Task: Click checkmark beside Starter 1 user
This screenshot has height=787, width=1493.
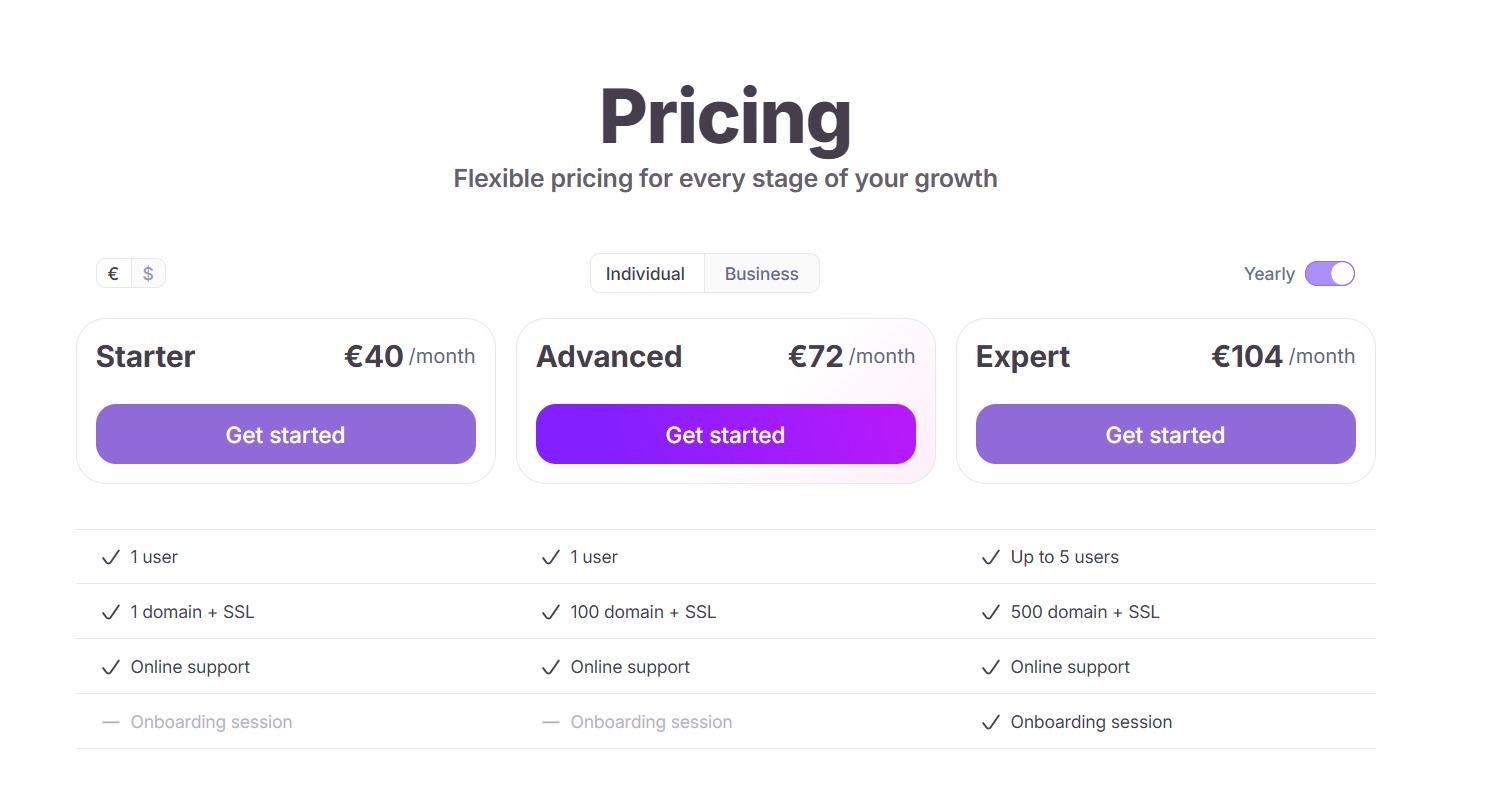Action: (x=111, y=557)
